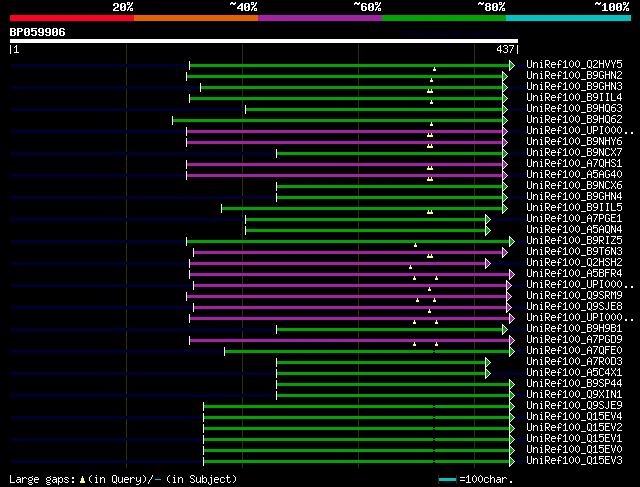Click the green alignment bar of Q2HVY5

pos(349,65)
